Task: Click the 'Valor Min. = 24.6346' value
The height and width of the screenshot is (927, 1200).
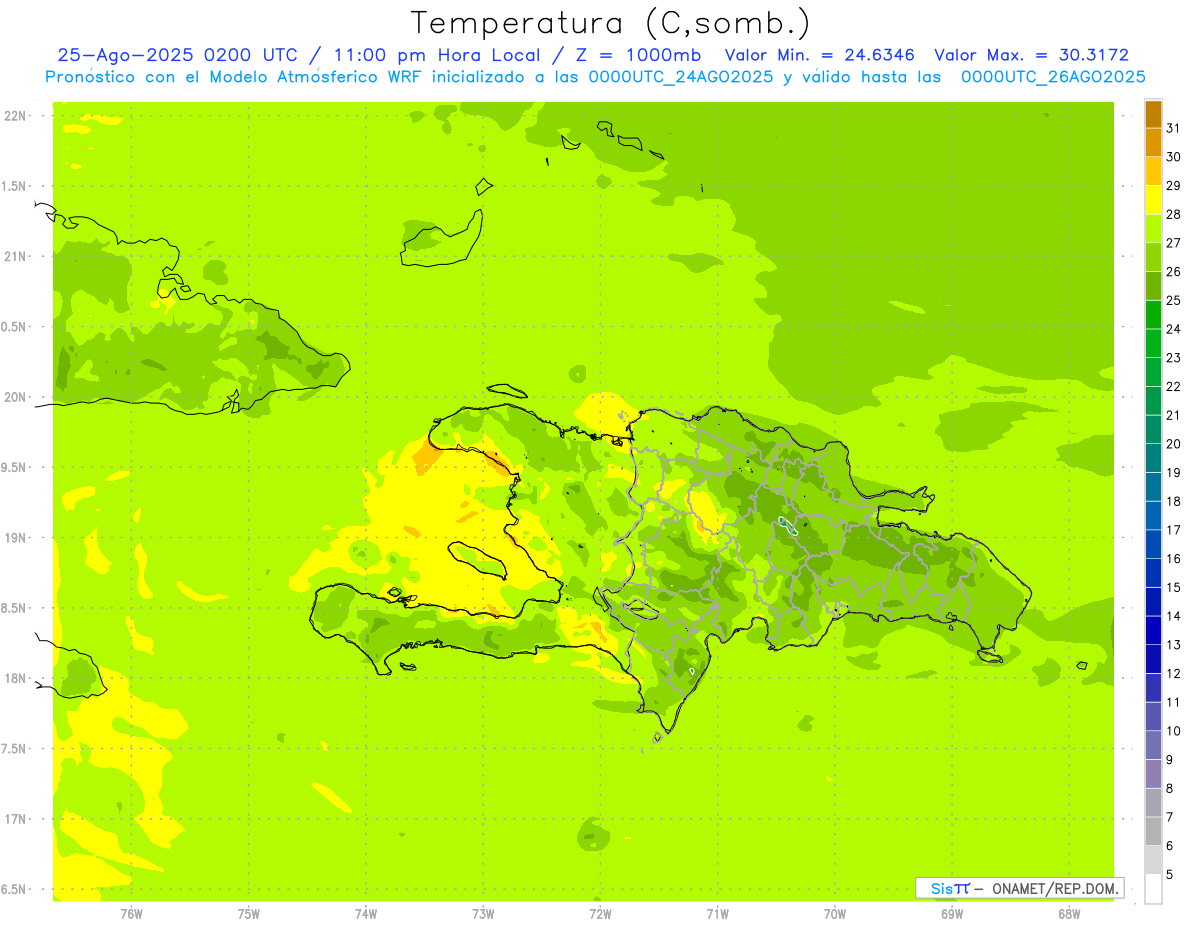Action: pyautogui.click(x=820, y=55)
